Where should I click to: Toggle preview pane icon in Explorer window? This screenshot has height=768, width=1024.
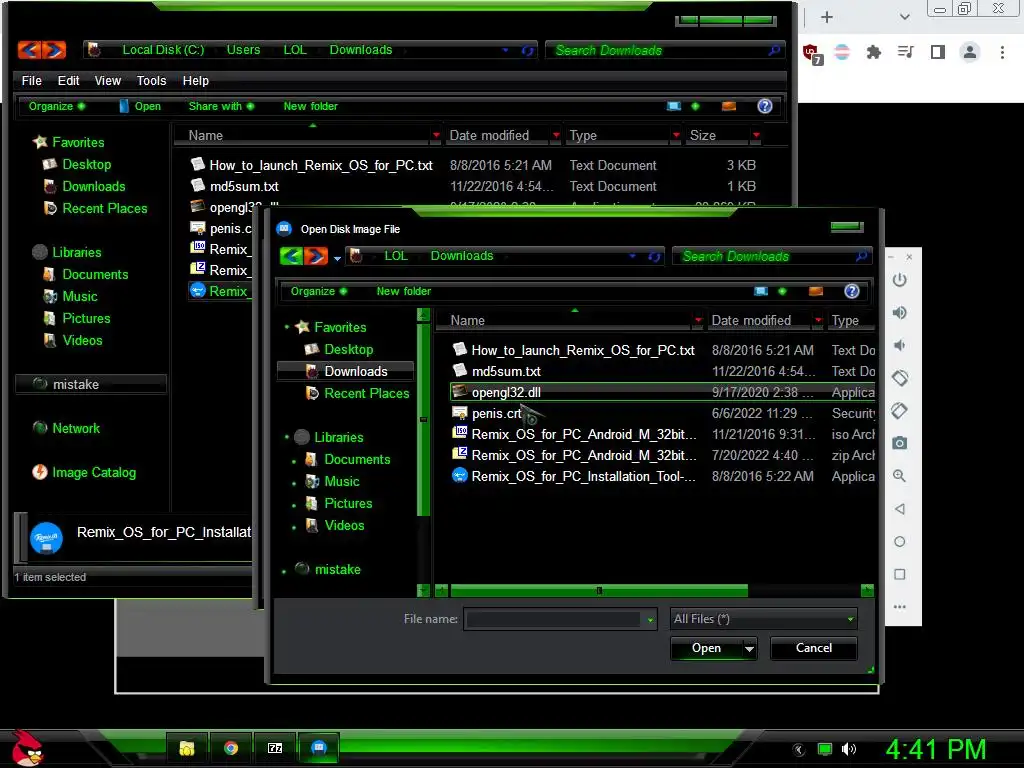[729, 106]
